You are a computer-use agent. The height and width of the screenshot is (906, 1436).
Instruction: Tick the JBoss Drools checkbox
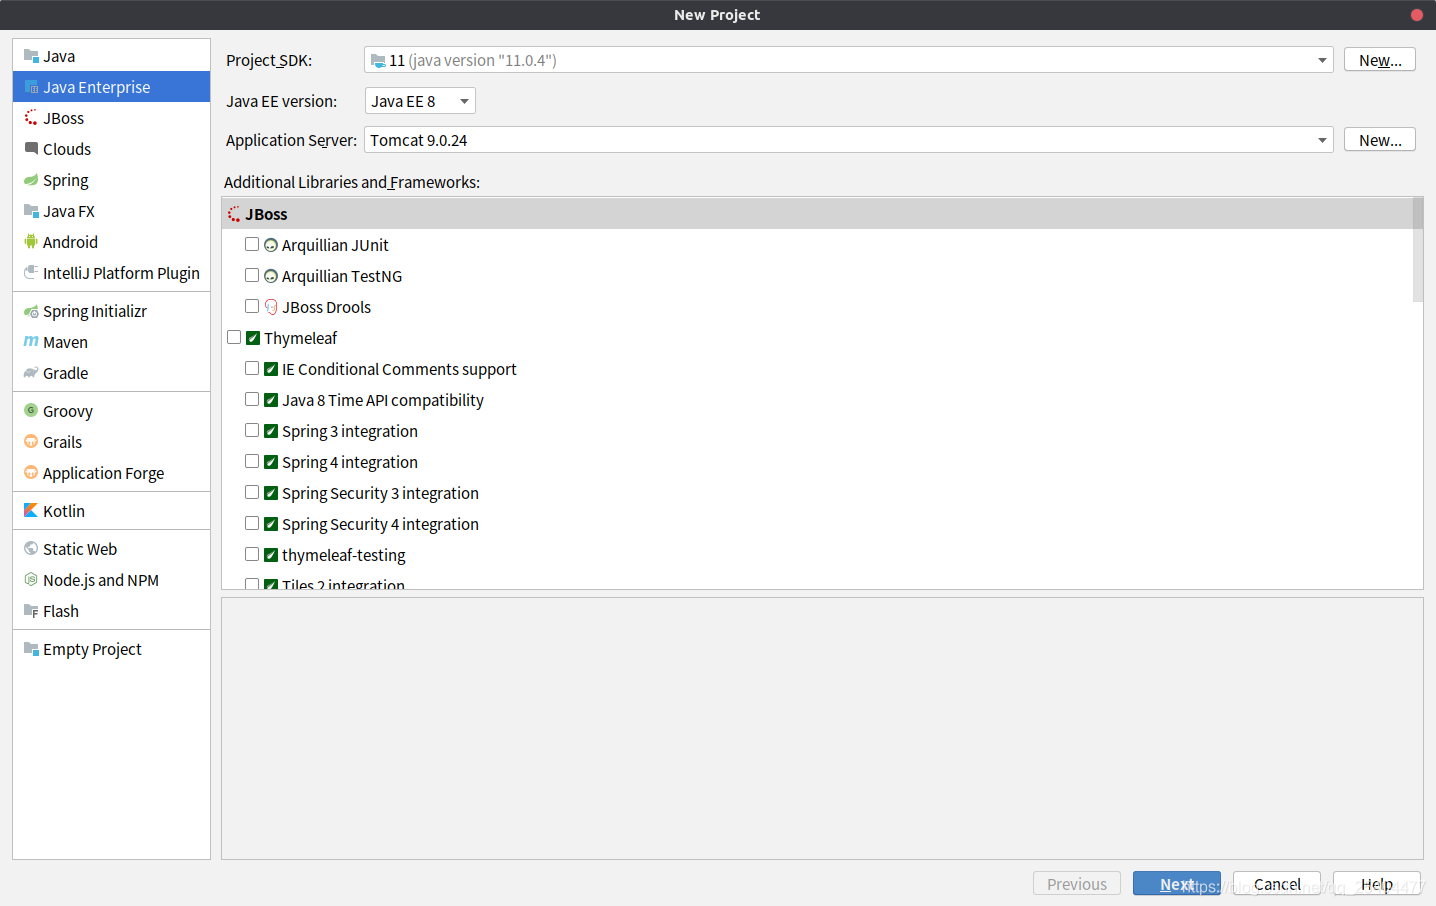[252, 306]
